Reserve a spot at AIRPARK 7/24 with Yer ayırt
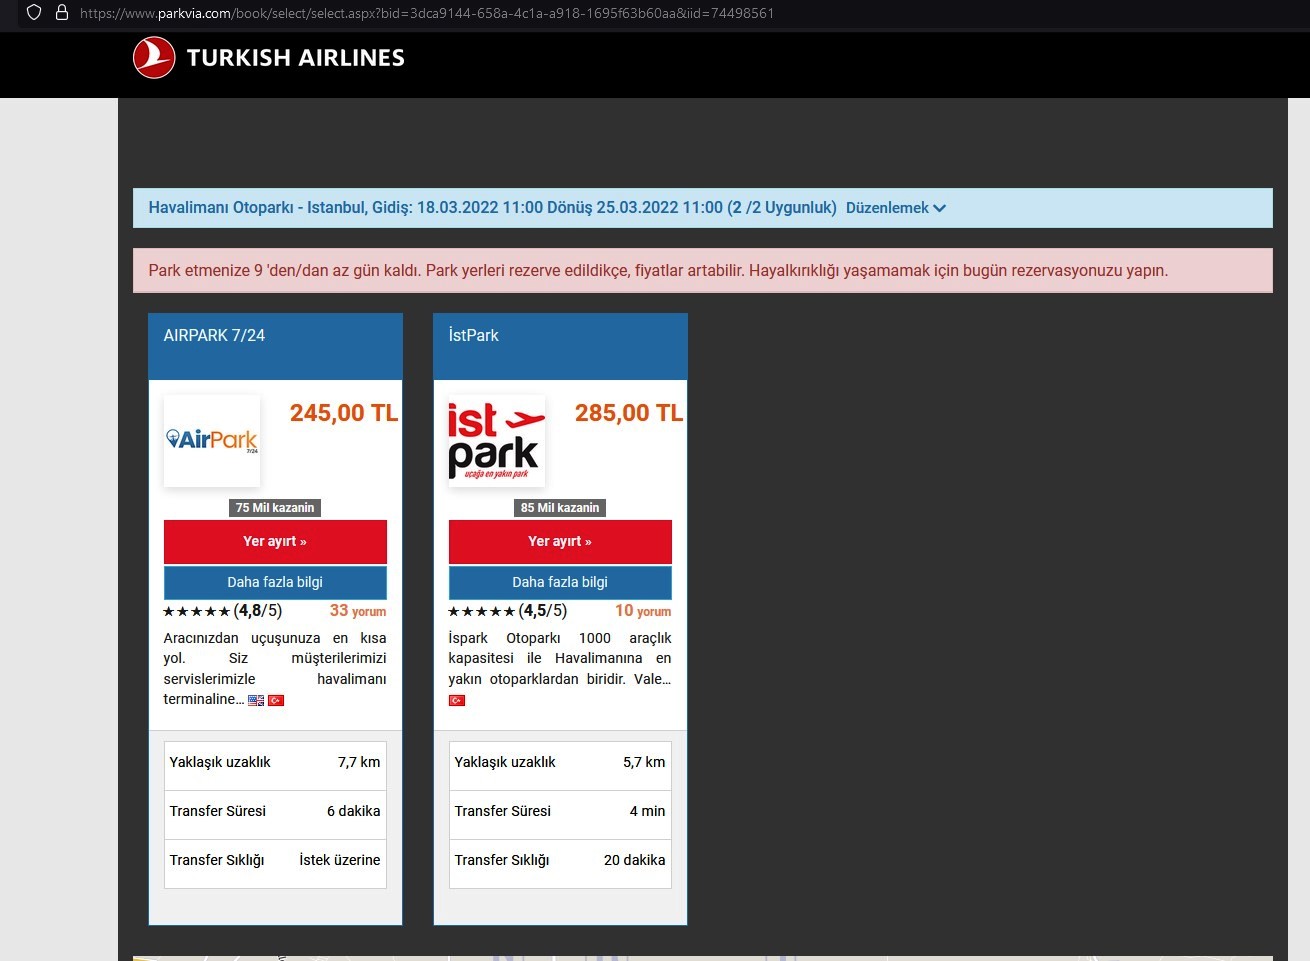Viewport: 1310px width, 961px height. pos(275,541)
